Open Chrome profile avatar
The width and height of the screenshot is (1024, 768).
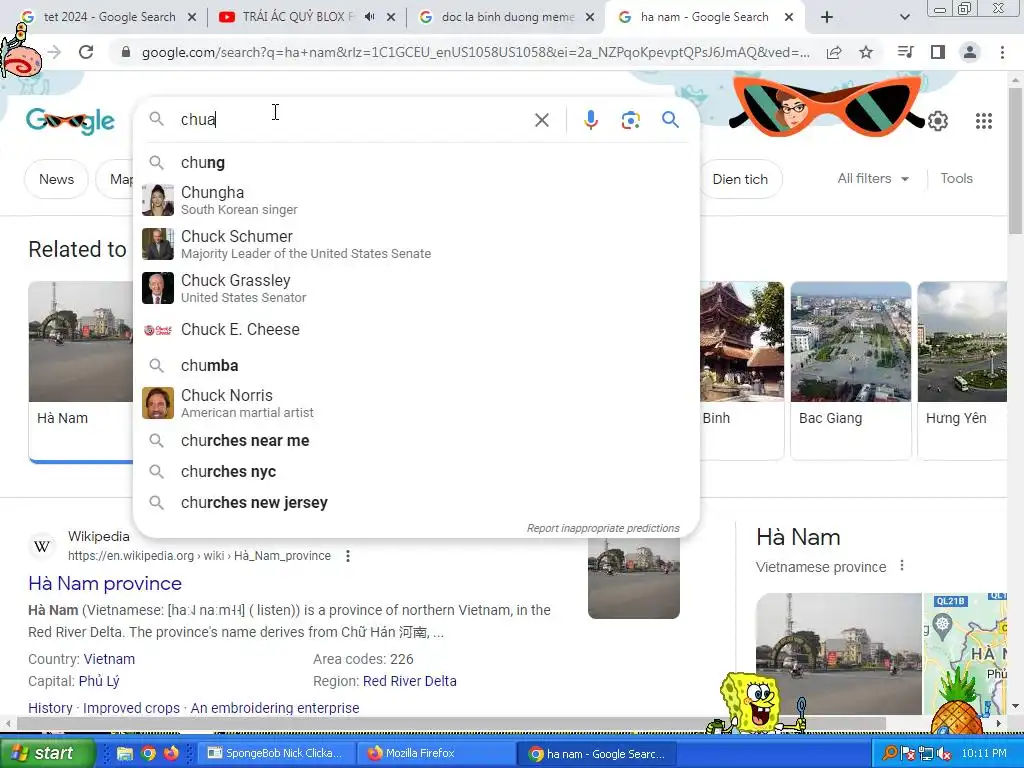coord(970,52)
